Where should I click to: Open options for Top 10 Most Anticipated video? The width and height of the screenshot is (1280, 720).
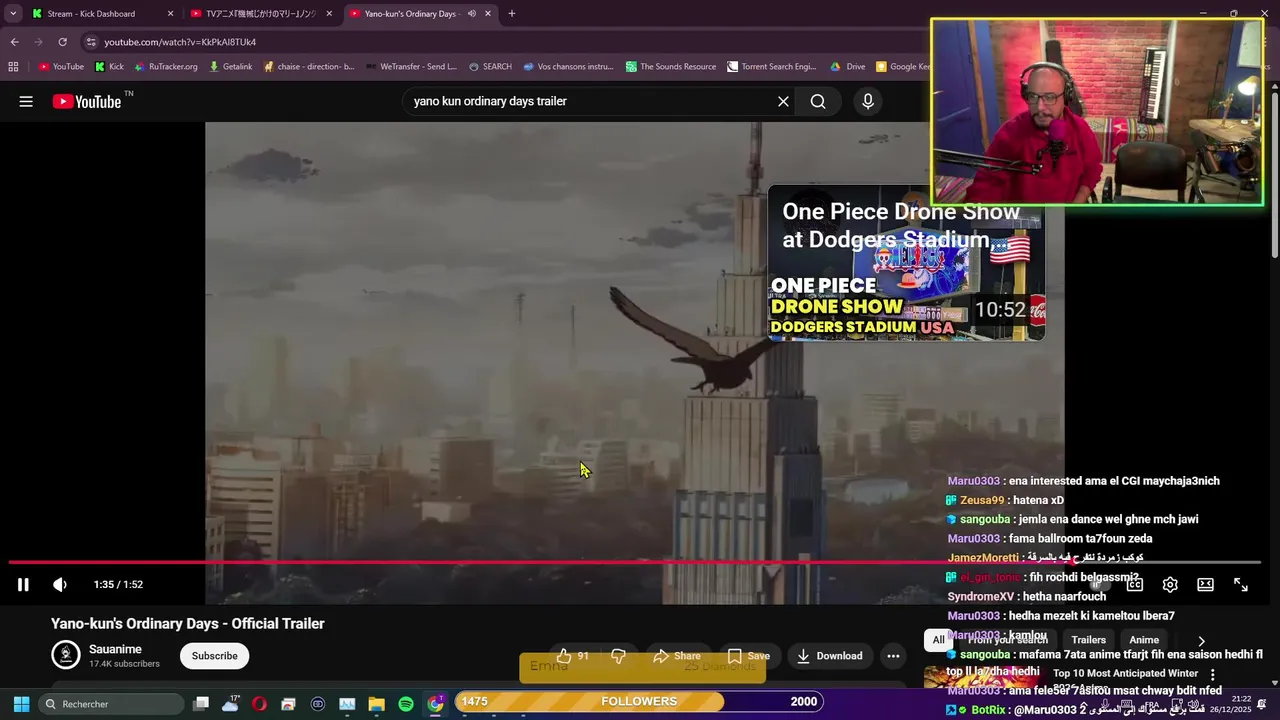(1212, 675)
